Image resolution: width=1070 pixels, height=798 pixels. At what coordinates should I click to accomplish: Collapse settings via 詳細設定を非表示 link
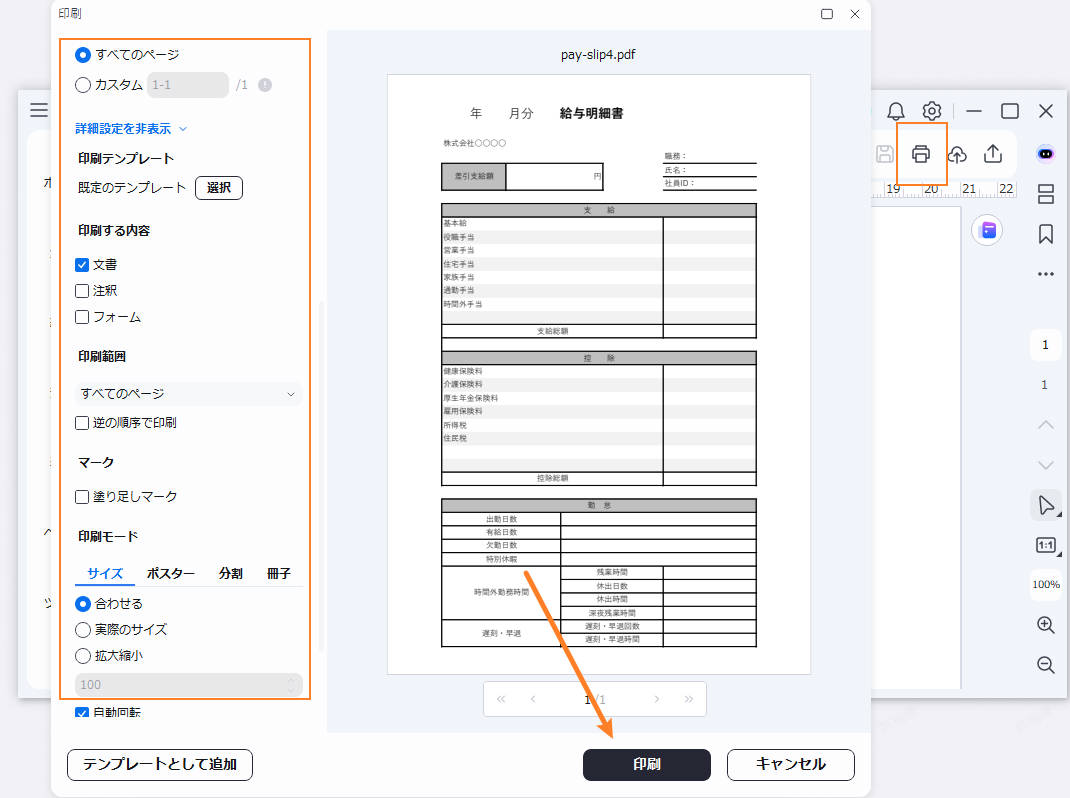click(x=125, y=128)
